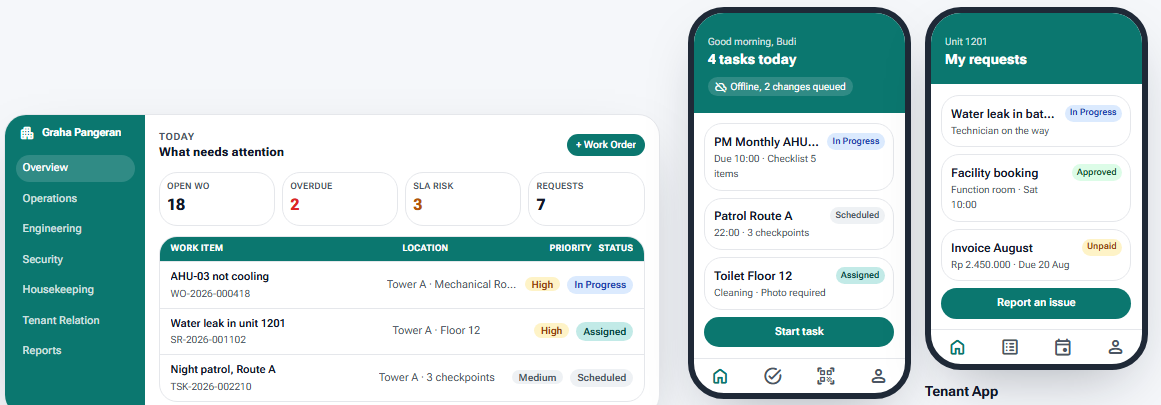Open the Overdue stat card
Viewport: 1161px width, 405px height.
click(340, 199)
